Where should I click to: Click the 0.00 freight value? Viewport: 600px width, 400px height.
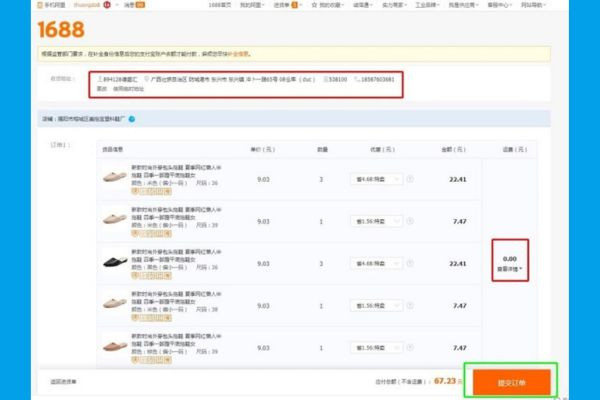tap(510, 259)
